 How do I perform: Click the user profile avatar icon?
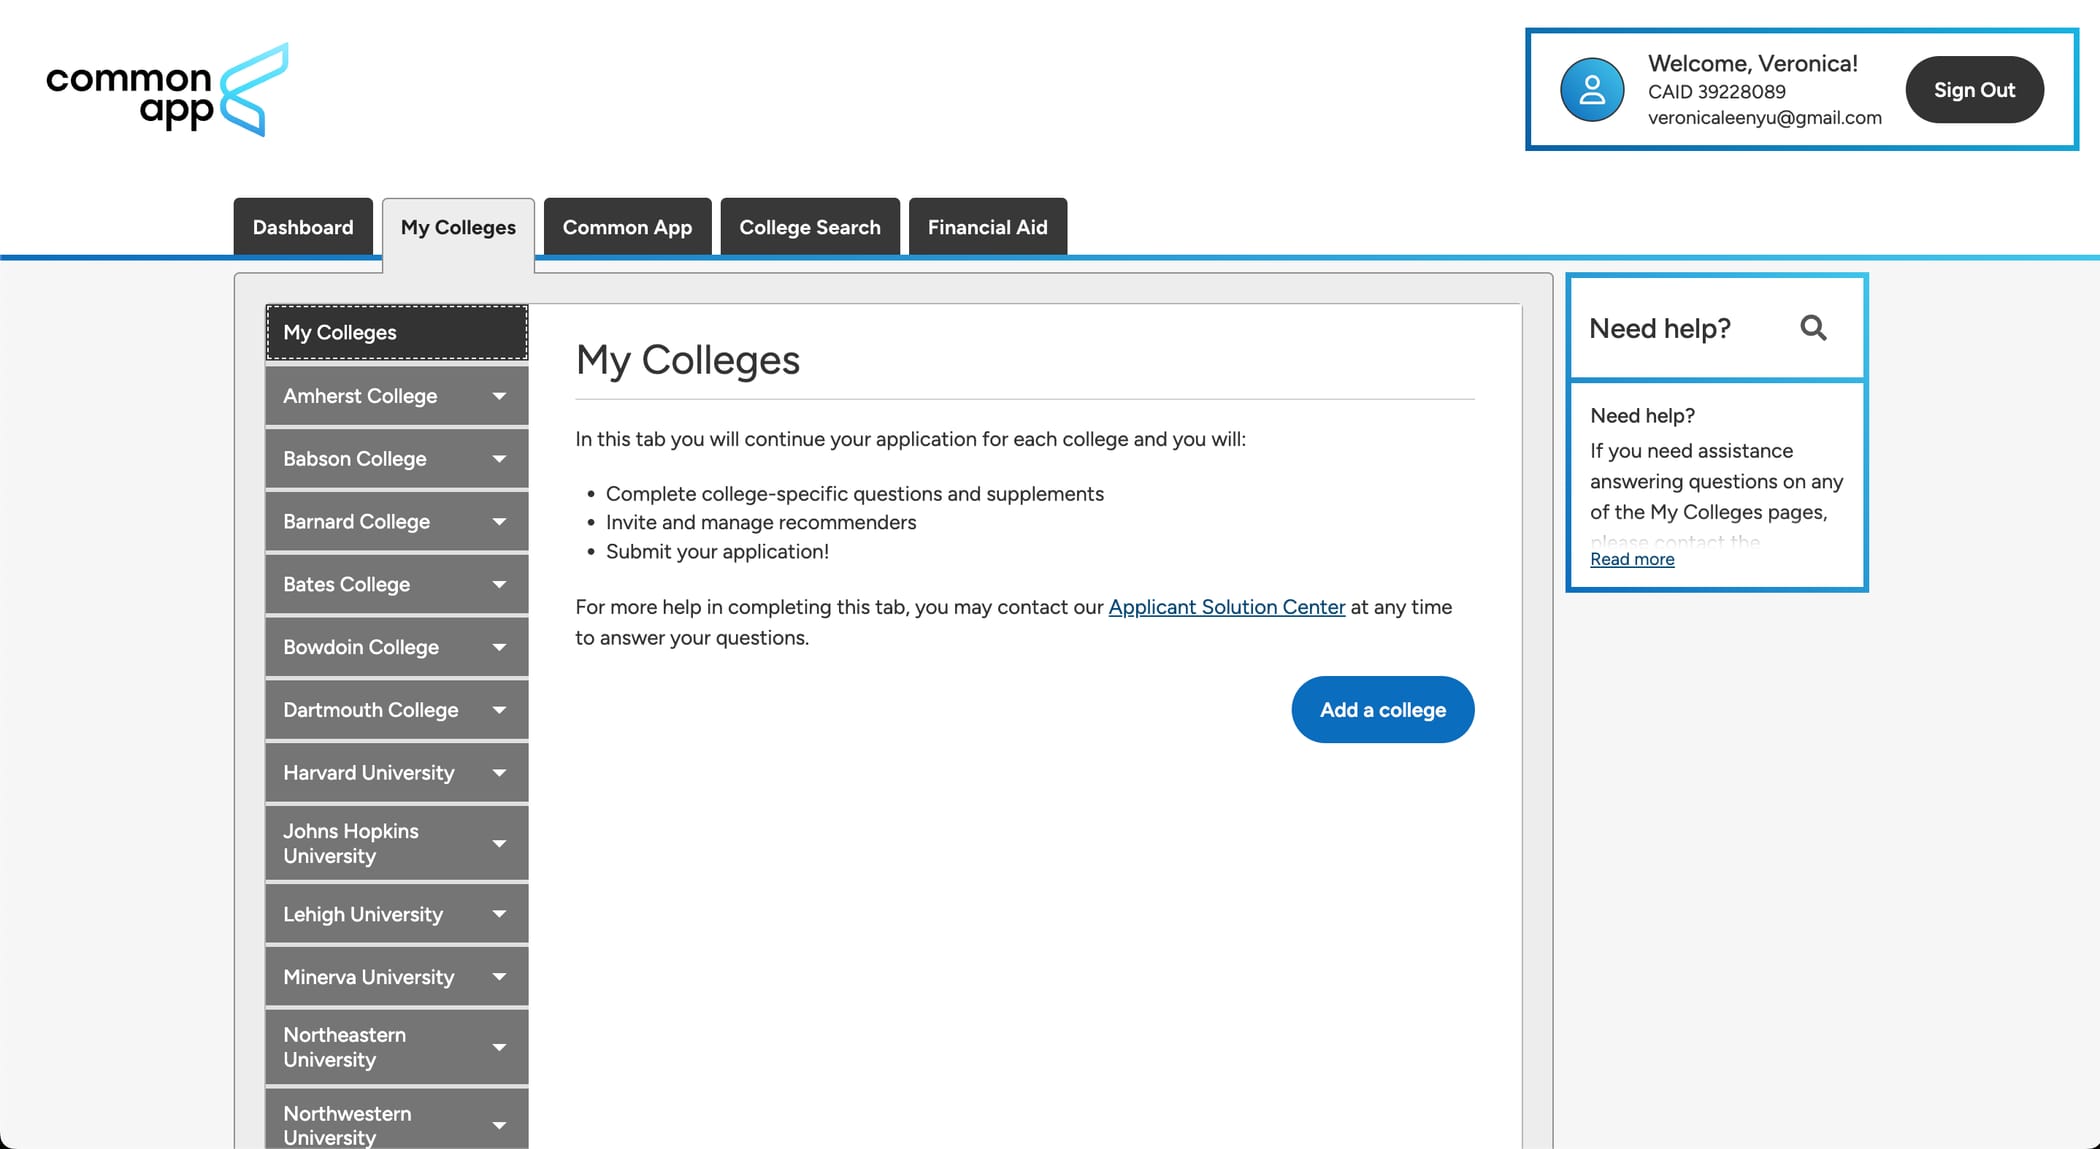pyautogui.click(x=1591, y=89)
